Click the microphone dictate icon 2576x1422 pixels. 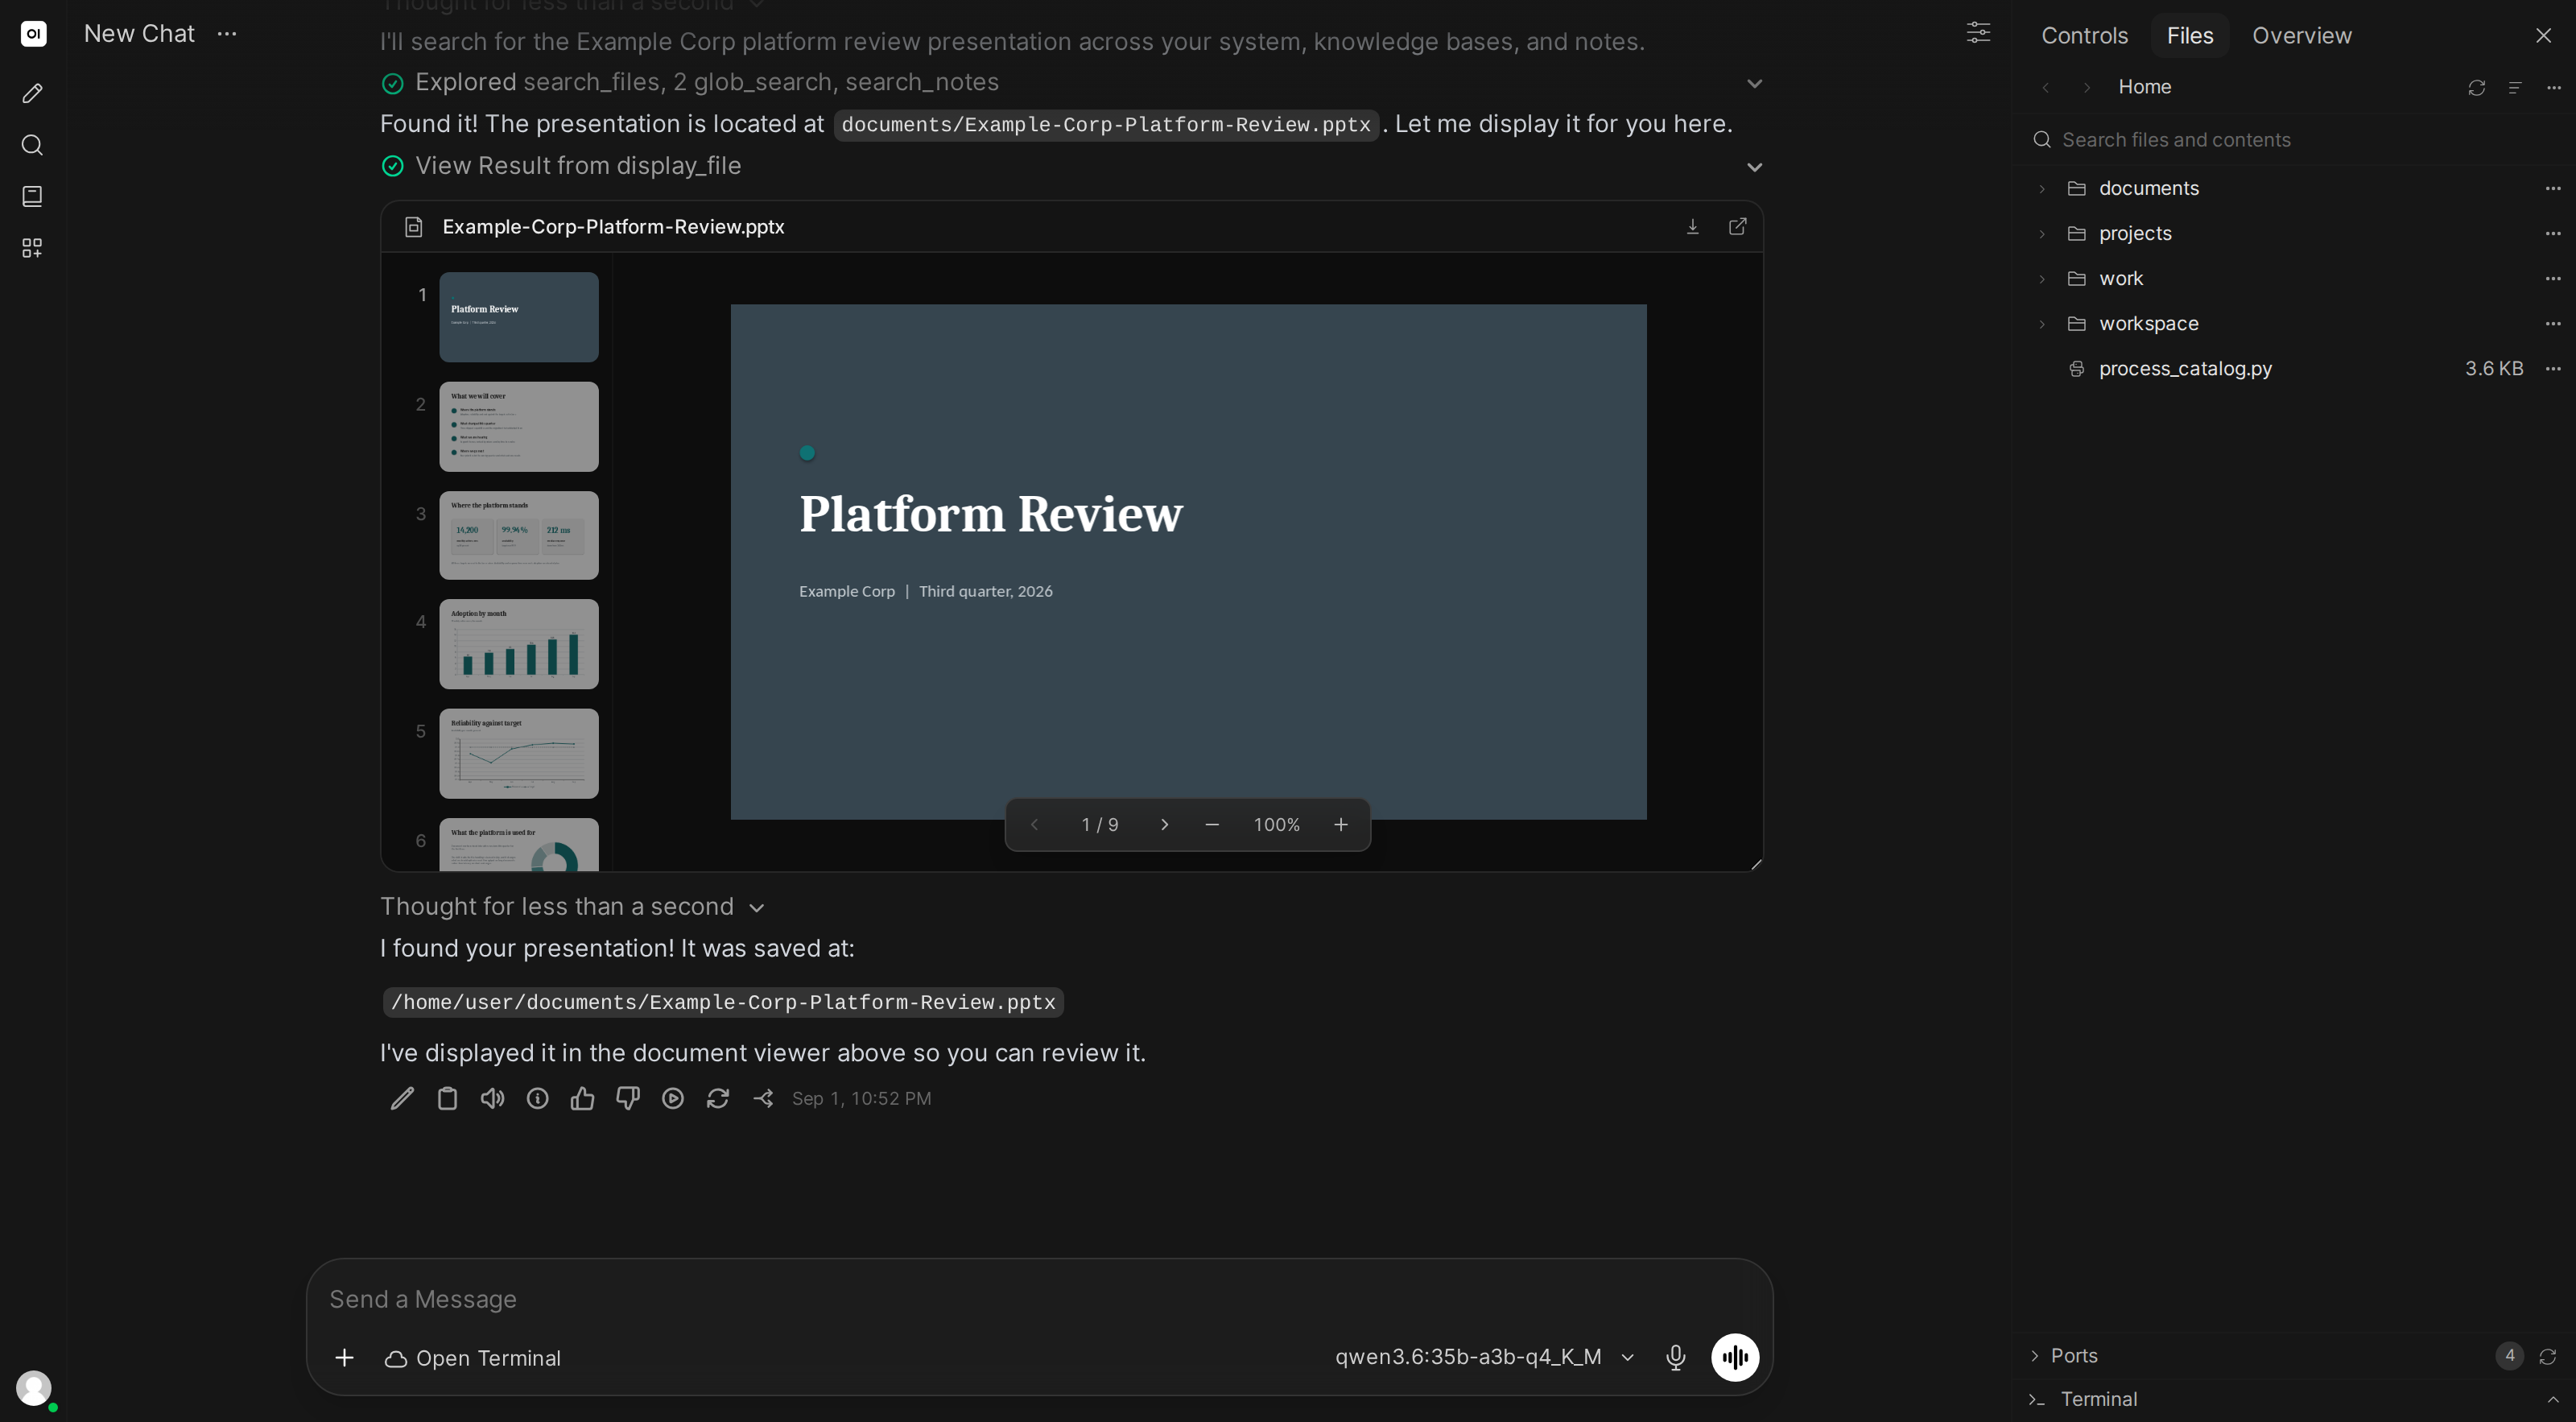point(1676,1357)
